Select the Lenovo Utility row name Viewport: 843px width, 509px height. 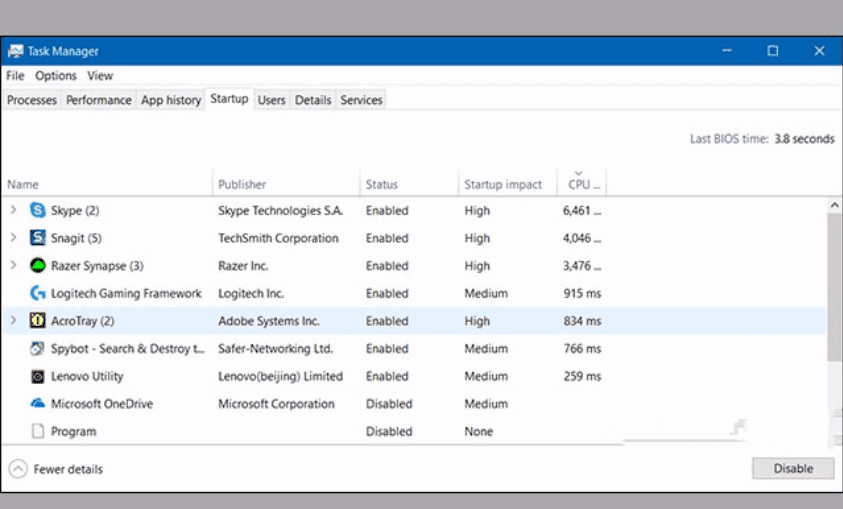tap(87, 376)
